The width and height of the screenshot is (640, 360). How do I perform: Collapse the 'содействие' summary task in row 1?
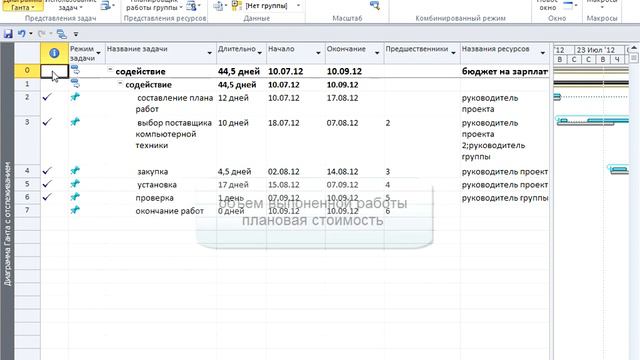(x=120, y=83)
